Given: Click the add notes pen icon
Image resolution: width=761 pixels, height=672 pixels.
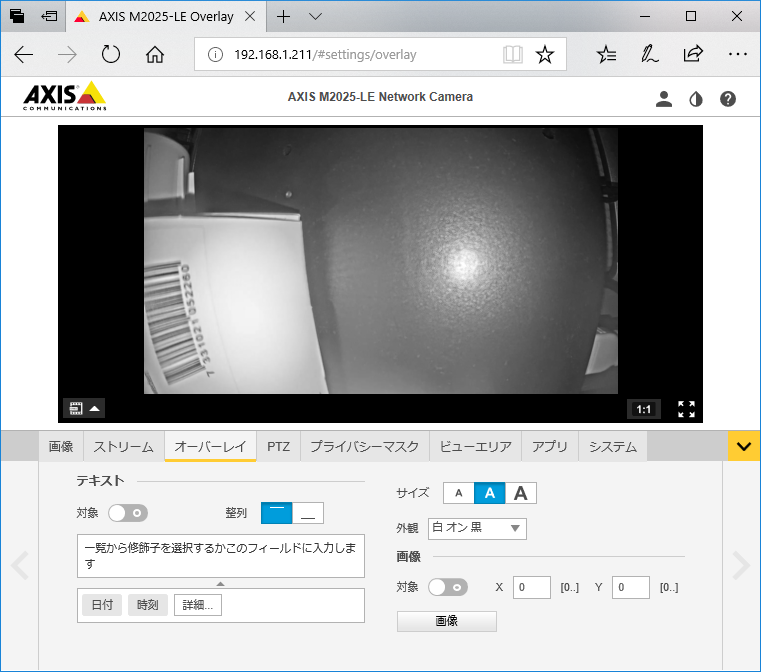Looking at the screenshot, I should pos(649,54).
